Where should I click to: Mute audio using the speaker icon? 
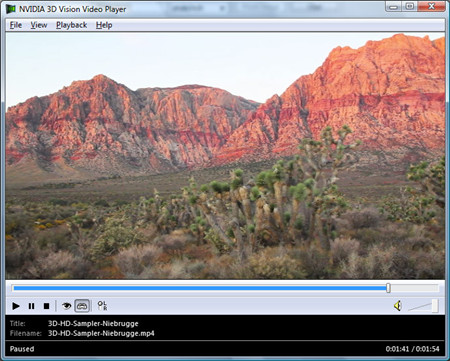tap(398, 306)
